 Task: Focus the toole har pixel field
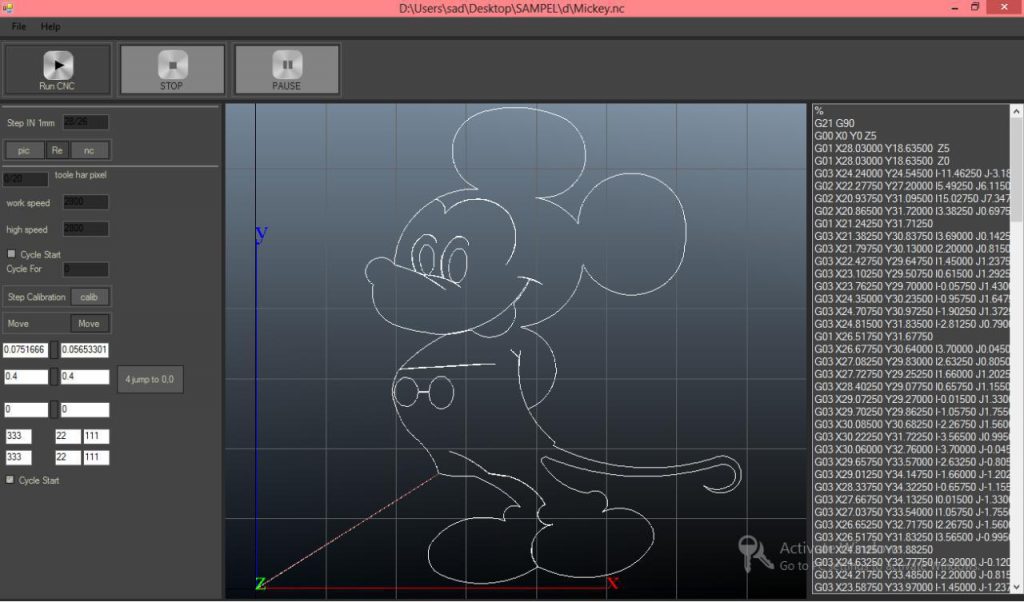[x=25, y=179]
